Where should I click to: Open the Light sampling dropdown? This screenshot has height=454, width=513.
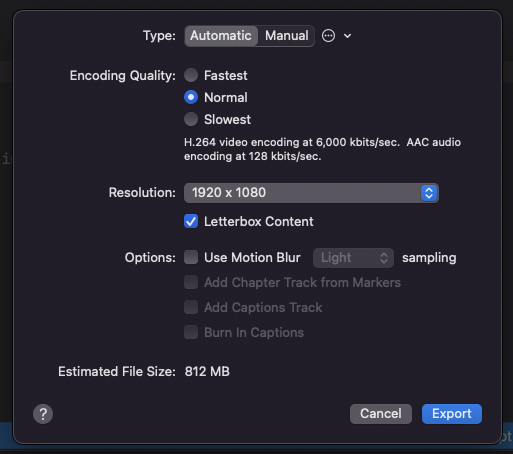tap(353, 258)
